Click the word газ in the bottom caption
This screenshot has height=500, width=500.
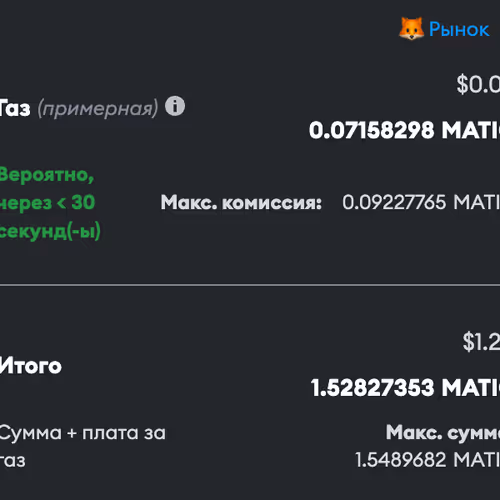click(13, 461)
